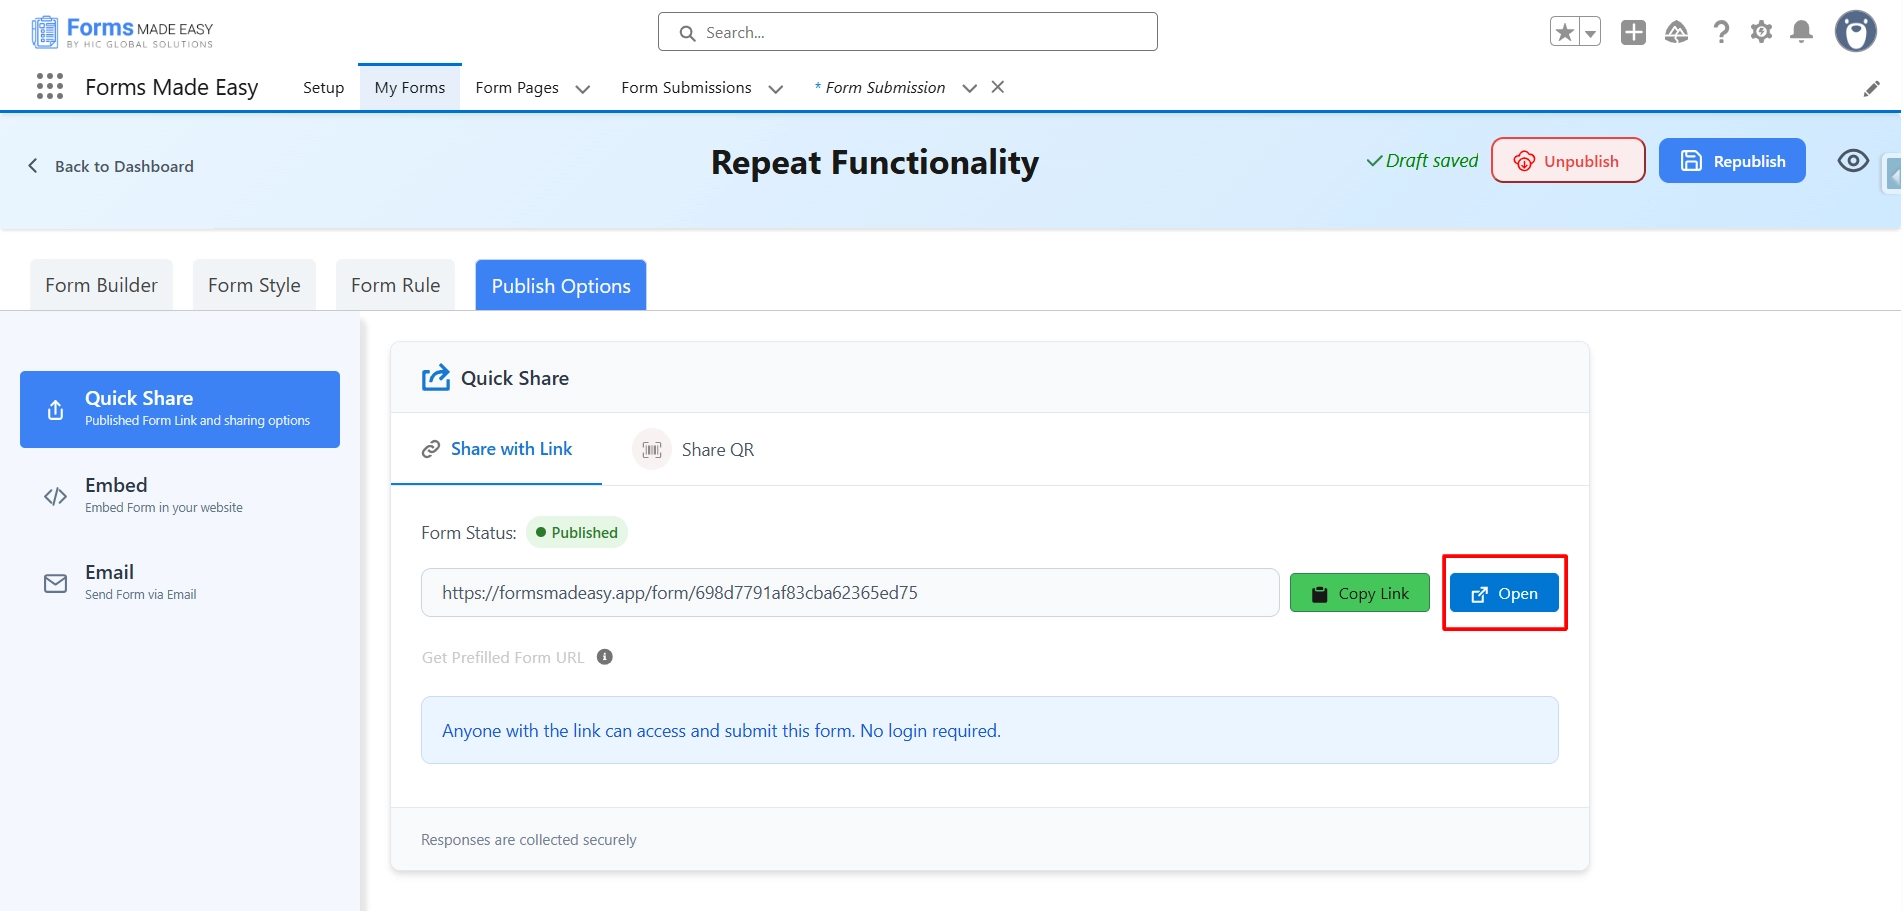Click inside the form URL field
The image size is (1903, 911).
coord(849,593)
